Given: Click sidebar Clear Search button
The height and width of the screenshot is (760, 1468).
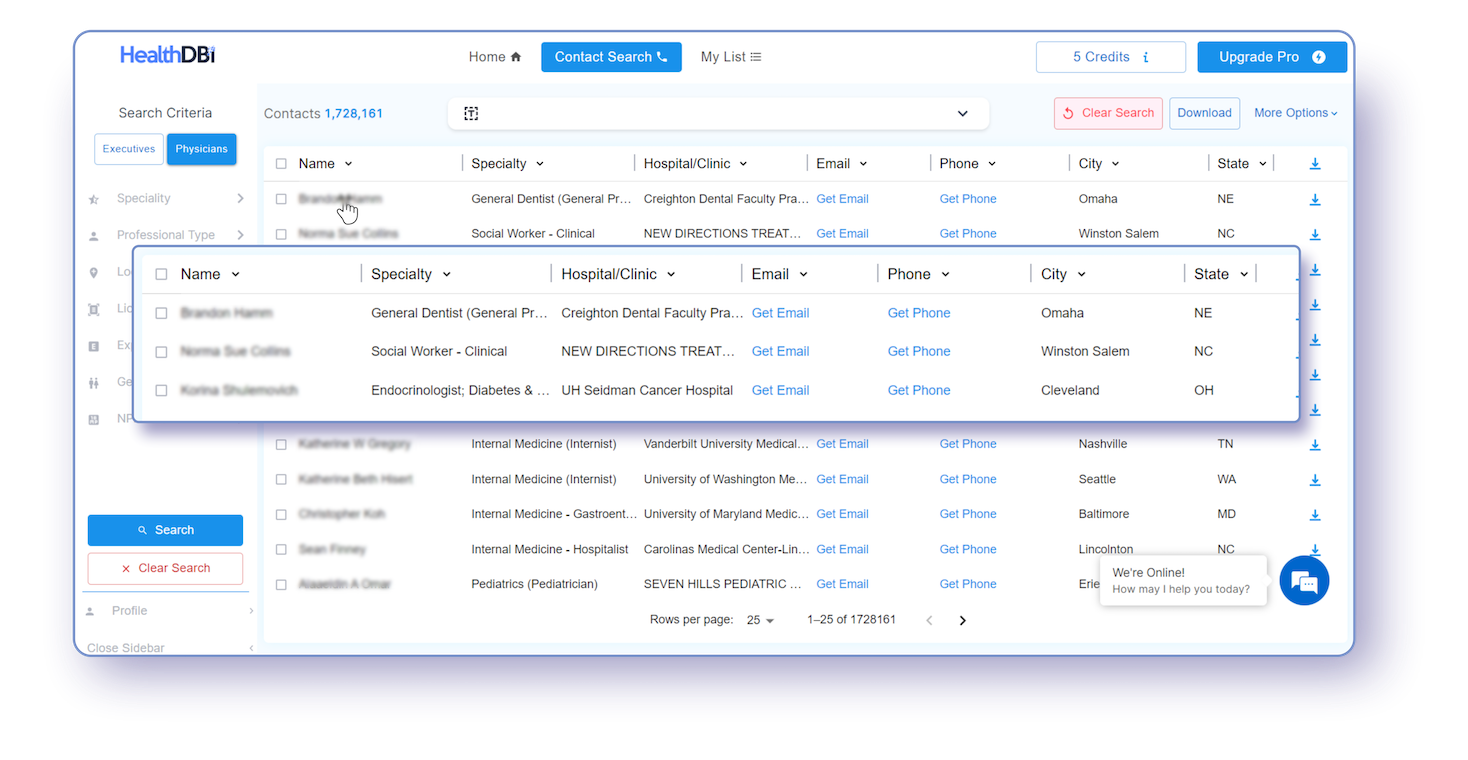Looking at the screenshot, I should (x=165, y=568).
